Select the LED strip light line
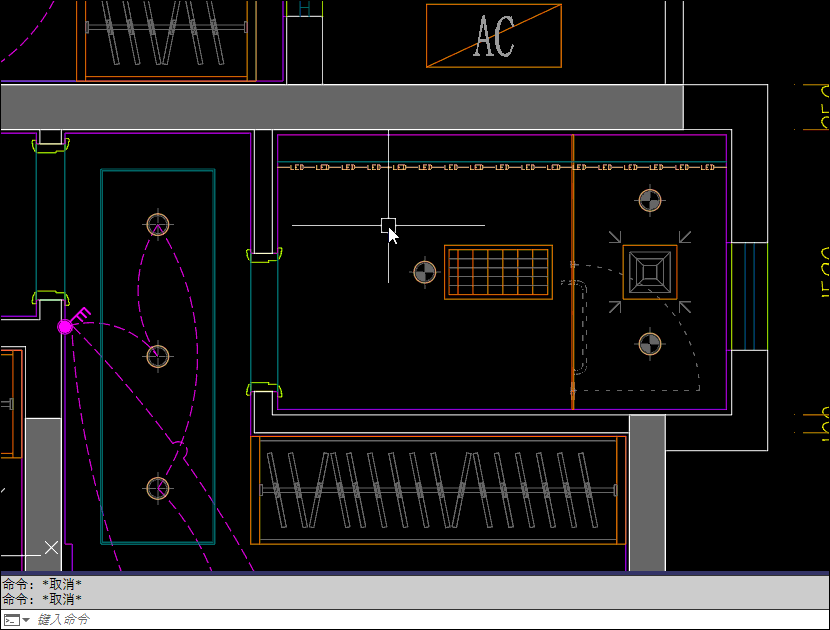 click(x=500, y=167)
